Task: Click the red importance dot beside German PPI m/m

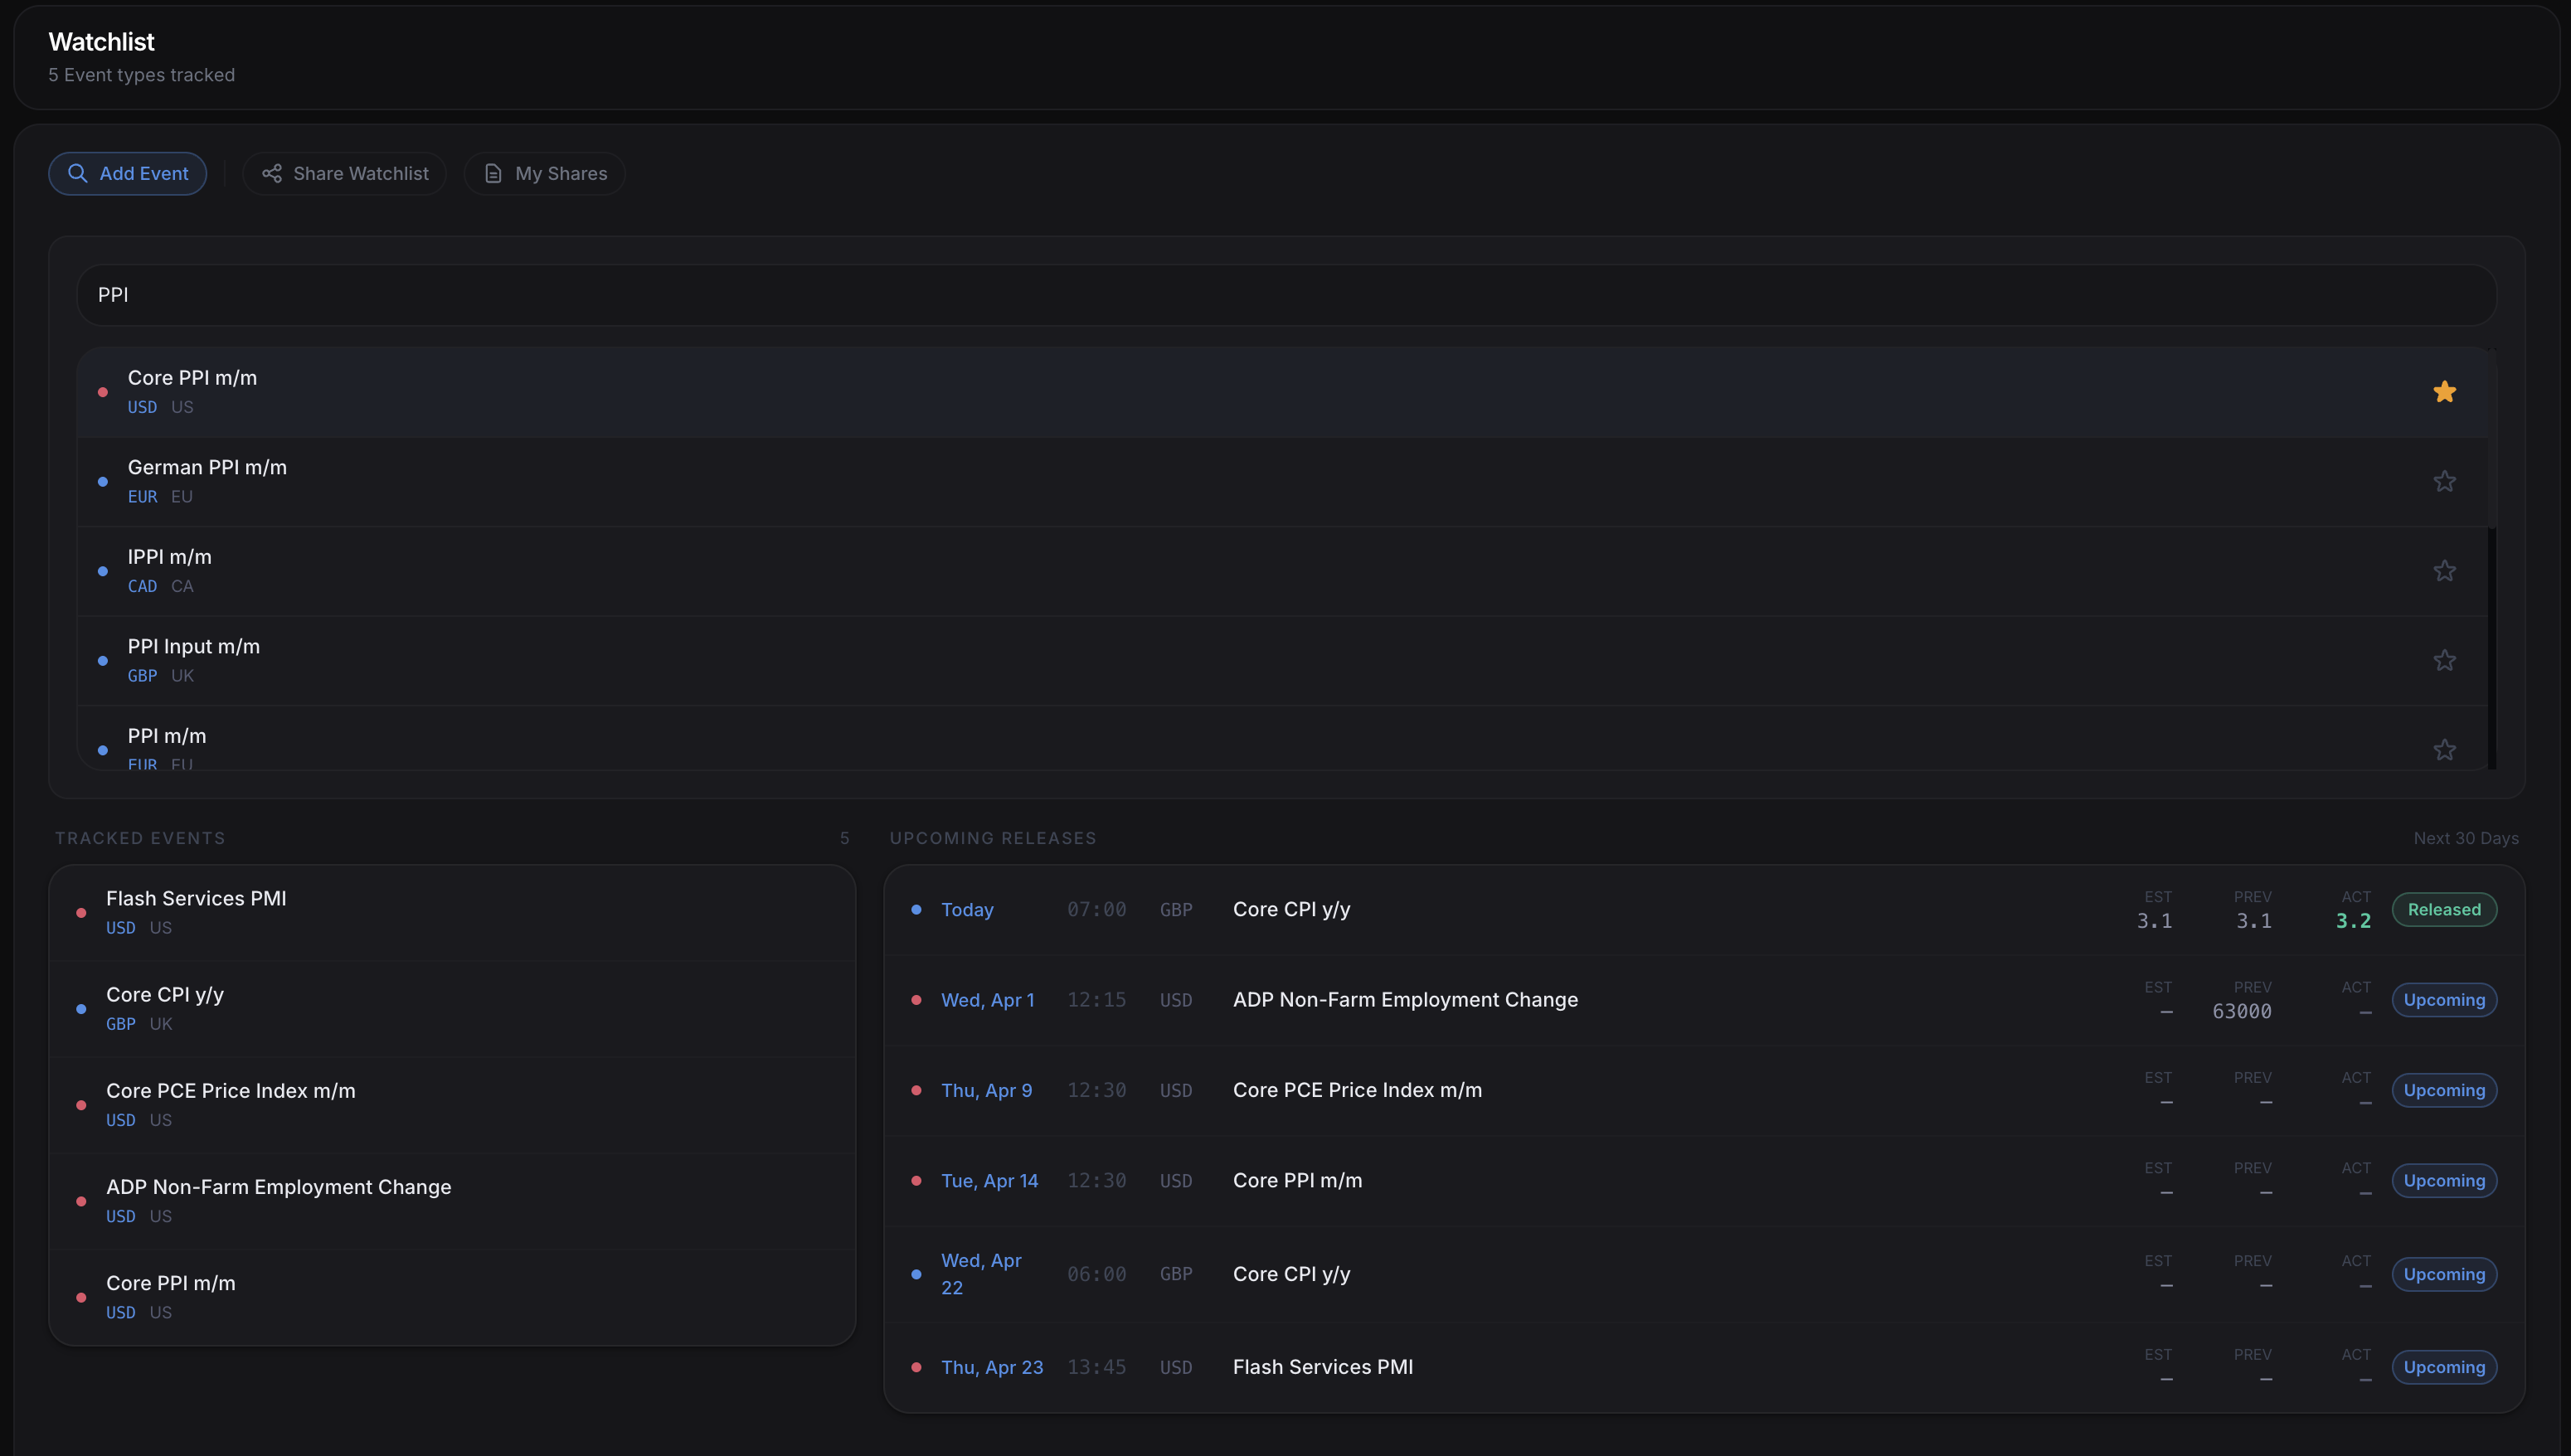Action: tap(101, 481)
